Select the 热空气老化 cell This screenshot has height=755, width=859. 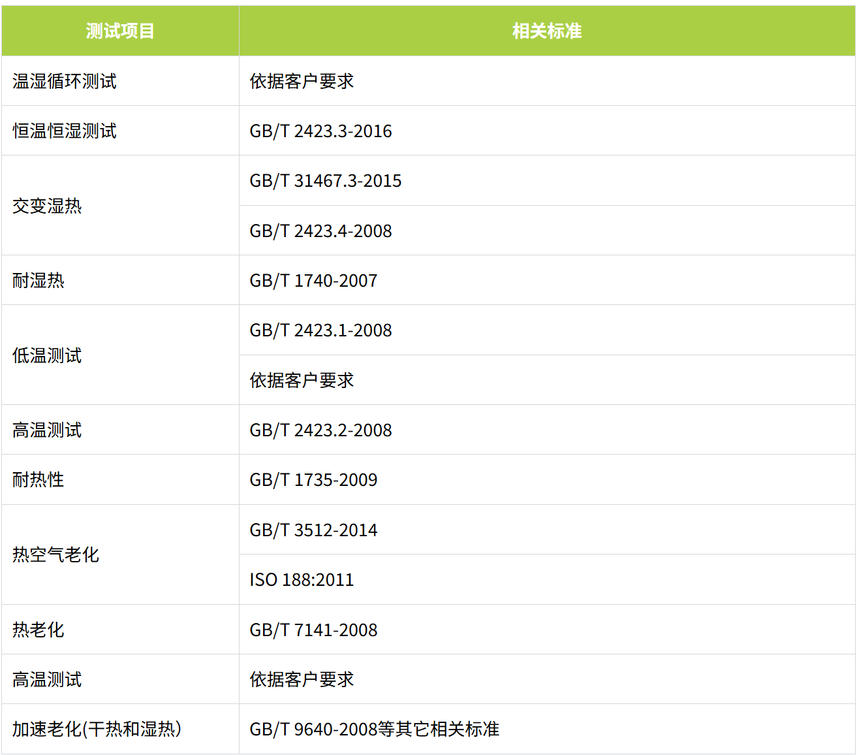coord(120,554)
